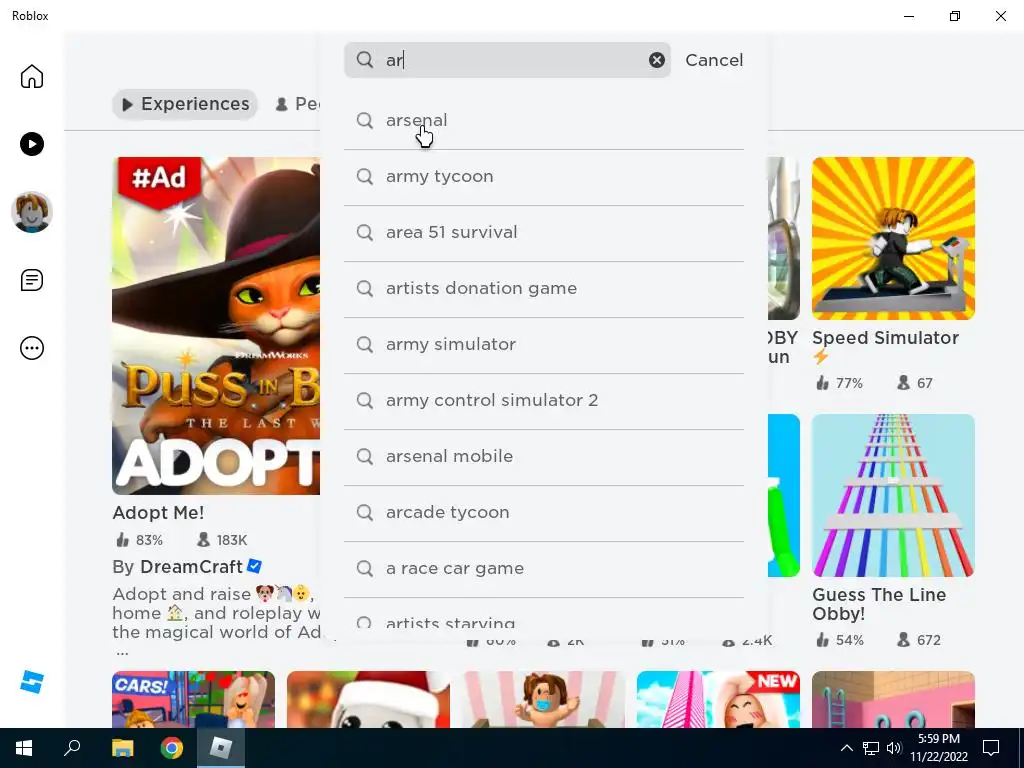The width and height of the screenshot is (1024, 768).
Task: Choose the 'arsenal mobile' suggestion
Action: 543,457
